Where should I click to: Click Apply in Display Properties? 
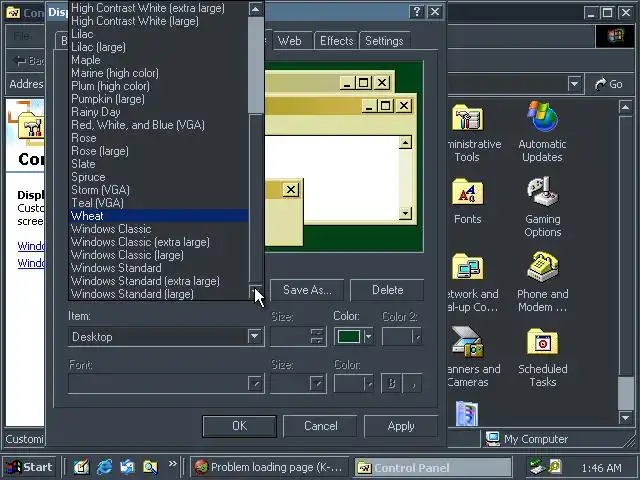click(401, 426)
